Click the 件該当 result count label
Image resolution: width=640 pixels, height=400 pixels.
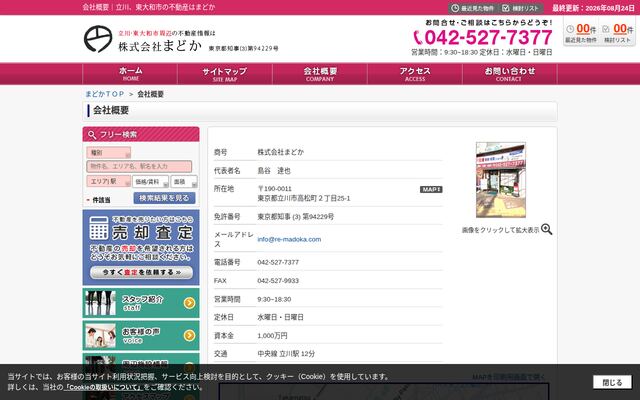(101, 200)
